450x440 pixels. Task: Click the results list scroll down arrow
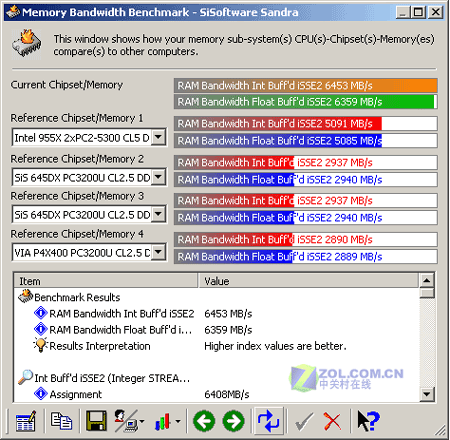[427, 395]
